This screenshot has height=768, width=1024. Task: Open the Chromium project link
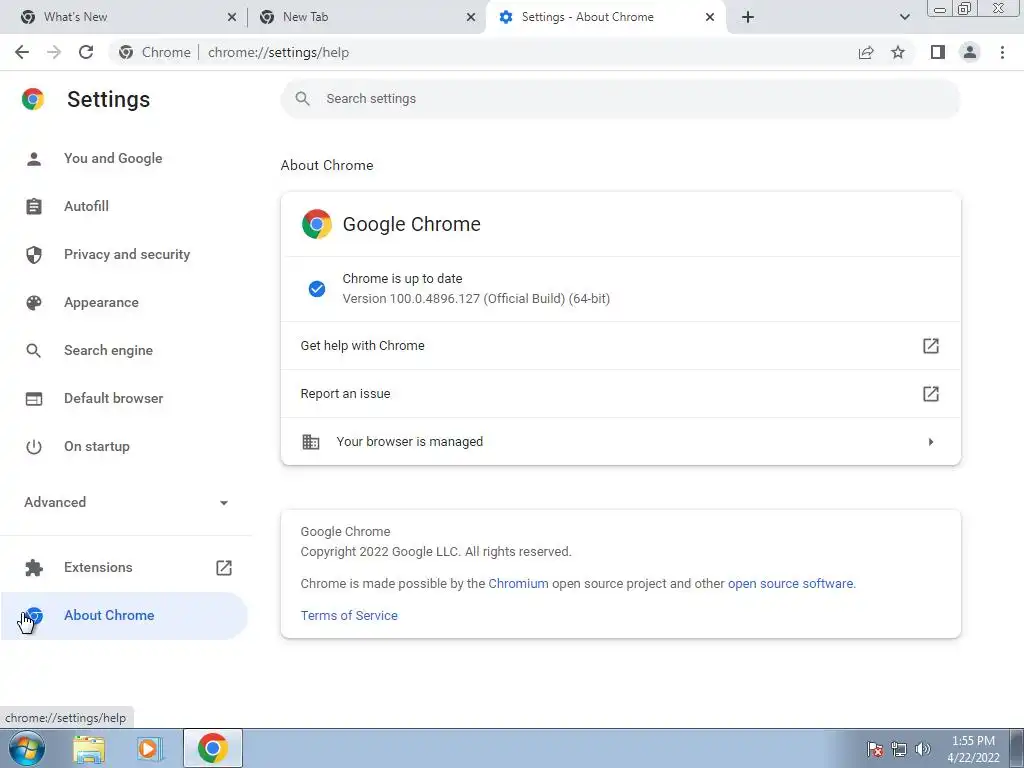pyautogui.click(x=518, y=584)
